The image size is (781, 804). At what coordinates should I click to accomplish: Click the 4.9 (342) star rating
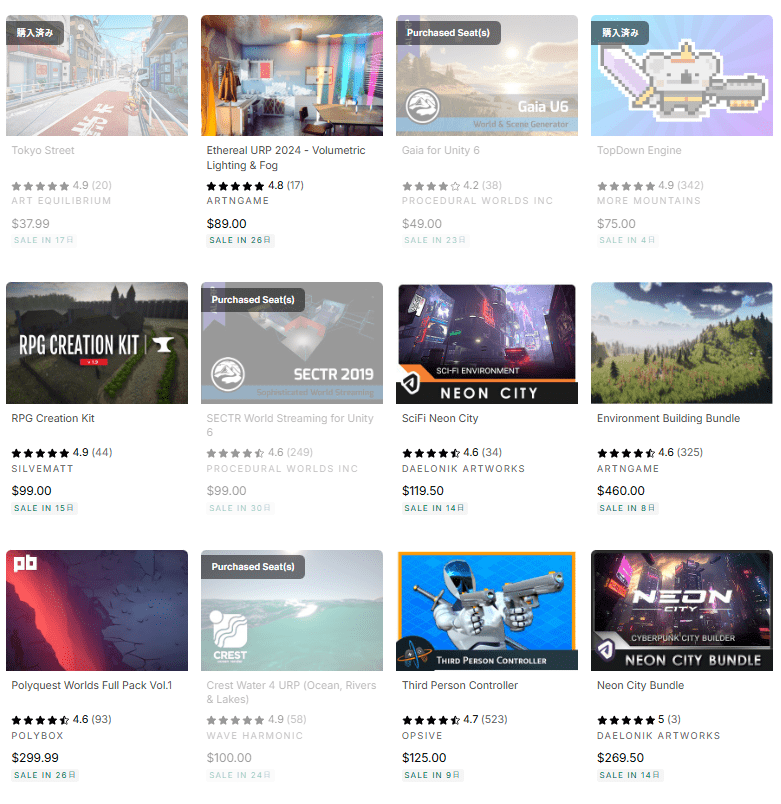click(650, 185)
